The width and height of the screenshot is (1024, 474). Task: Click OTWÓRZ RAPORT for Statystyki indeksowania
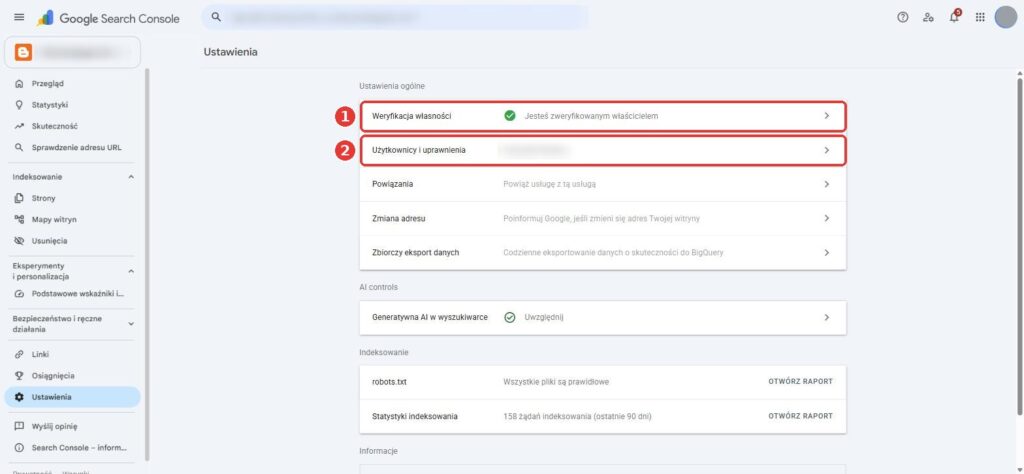tap(800, 416)
